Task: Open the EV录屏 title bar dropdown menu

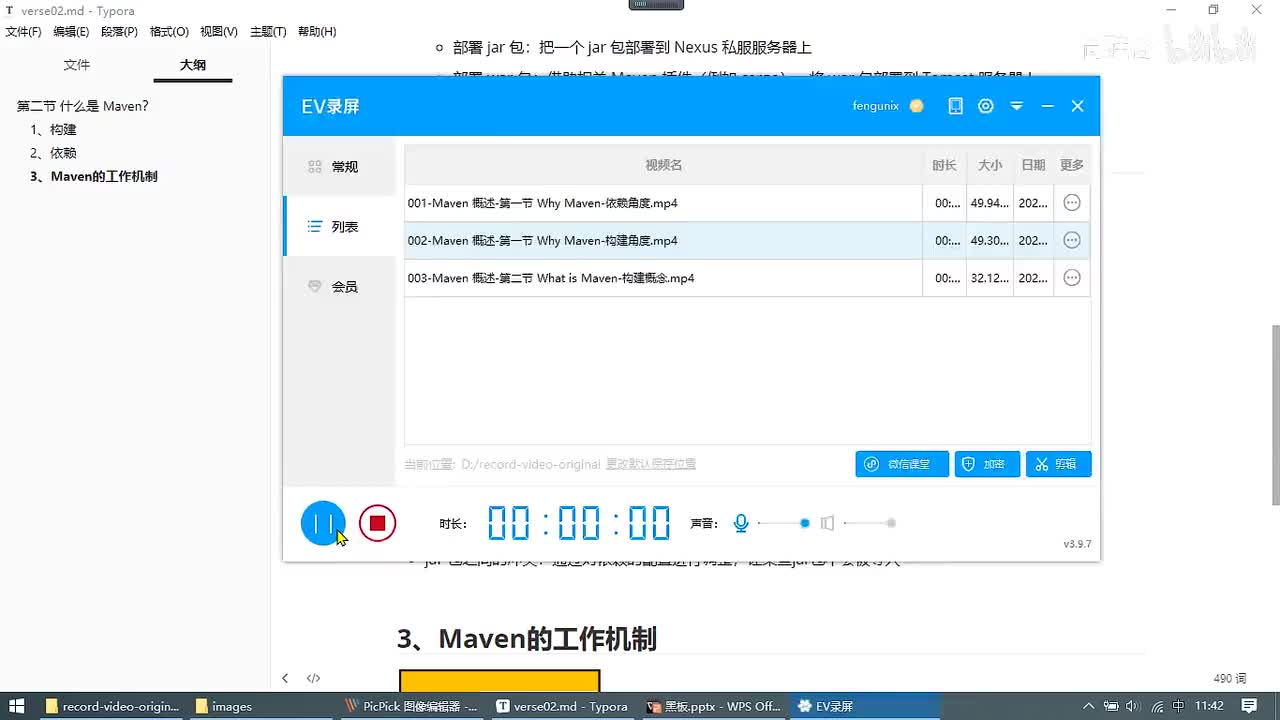Action: pos(1017,106)
